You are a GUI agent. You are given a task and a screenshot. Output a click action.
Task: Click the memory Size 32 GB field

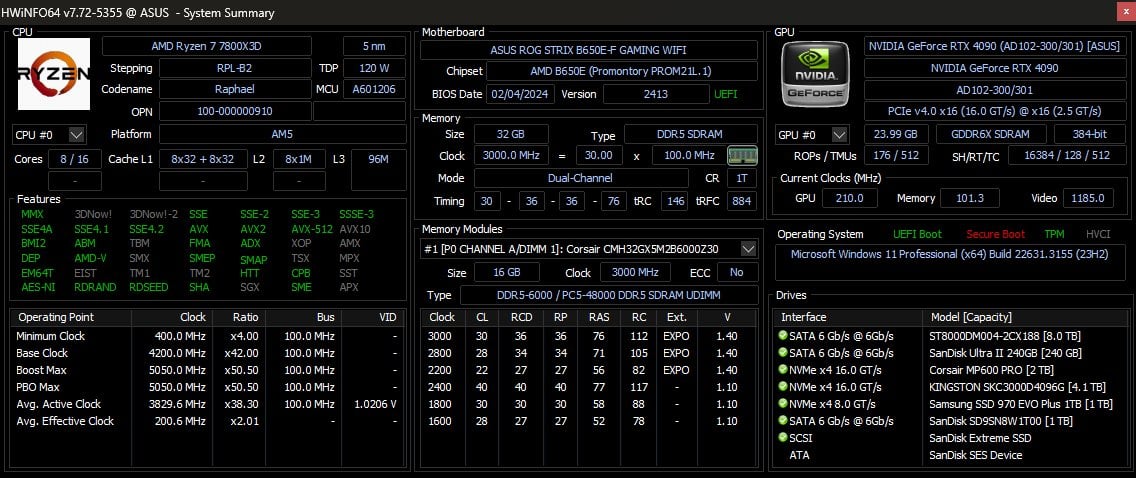pos(511,135)
